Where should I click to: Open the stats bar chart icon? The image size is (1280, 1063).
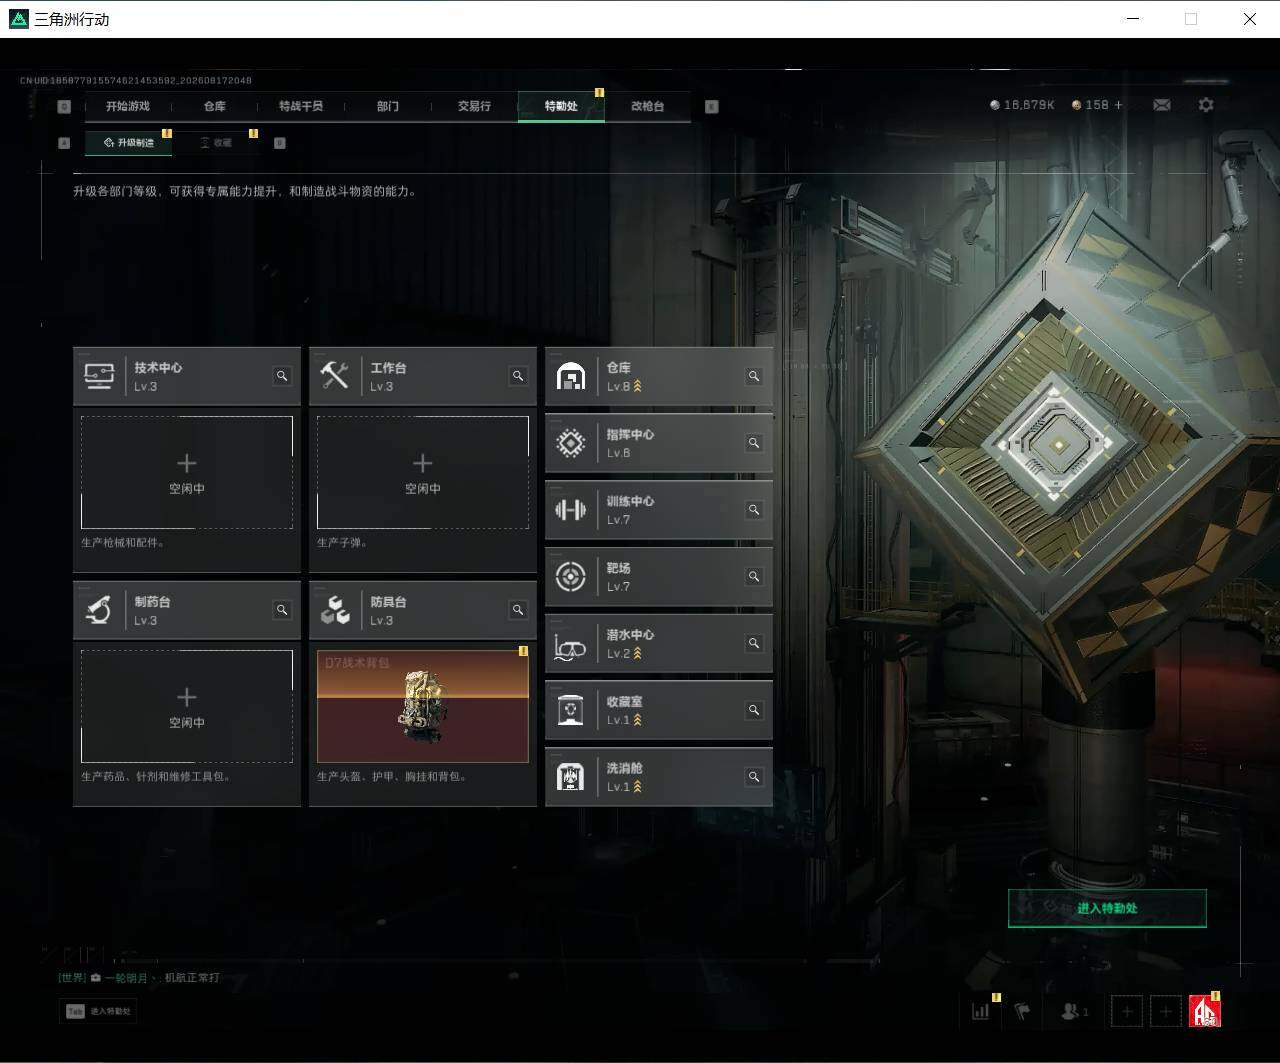(x=981, y=1011)
